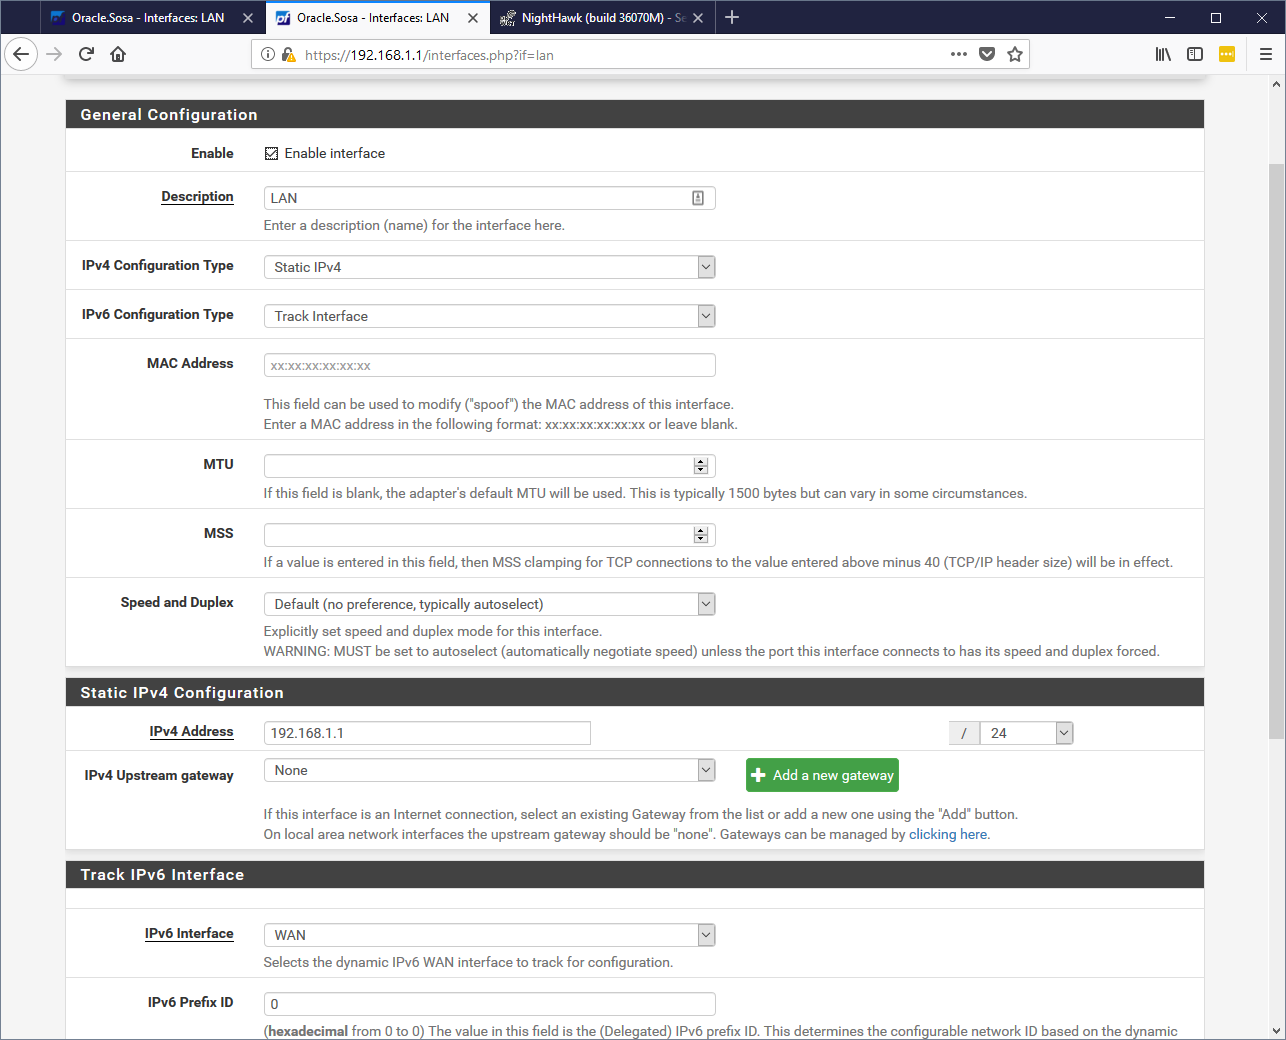
Task: Increment the MTU stepper arrow
Action: coord(701,462)
